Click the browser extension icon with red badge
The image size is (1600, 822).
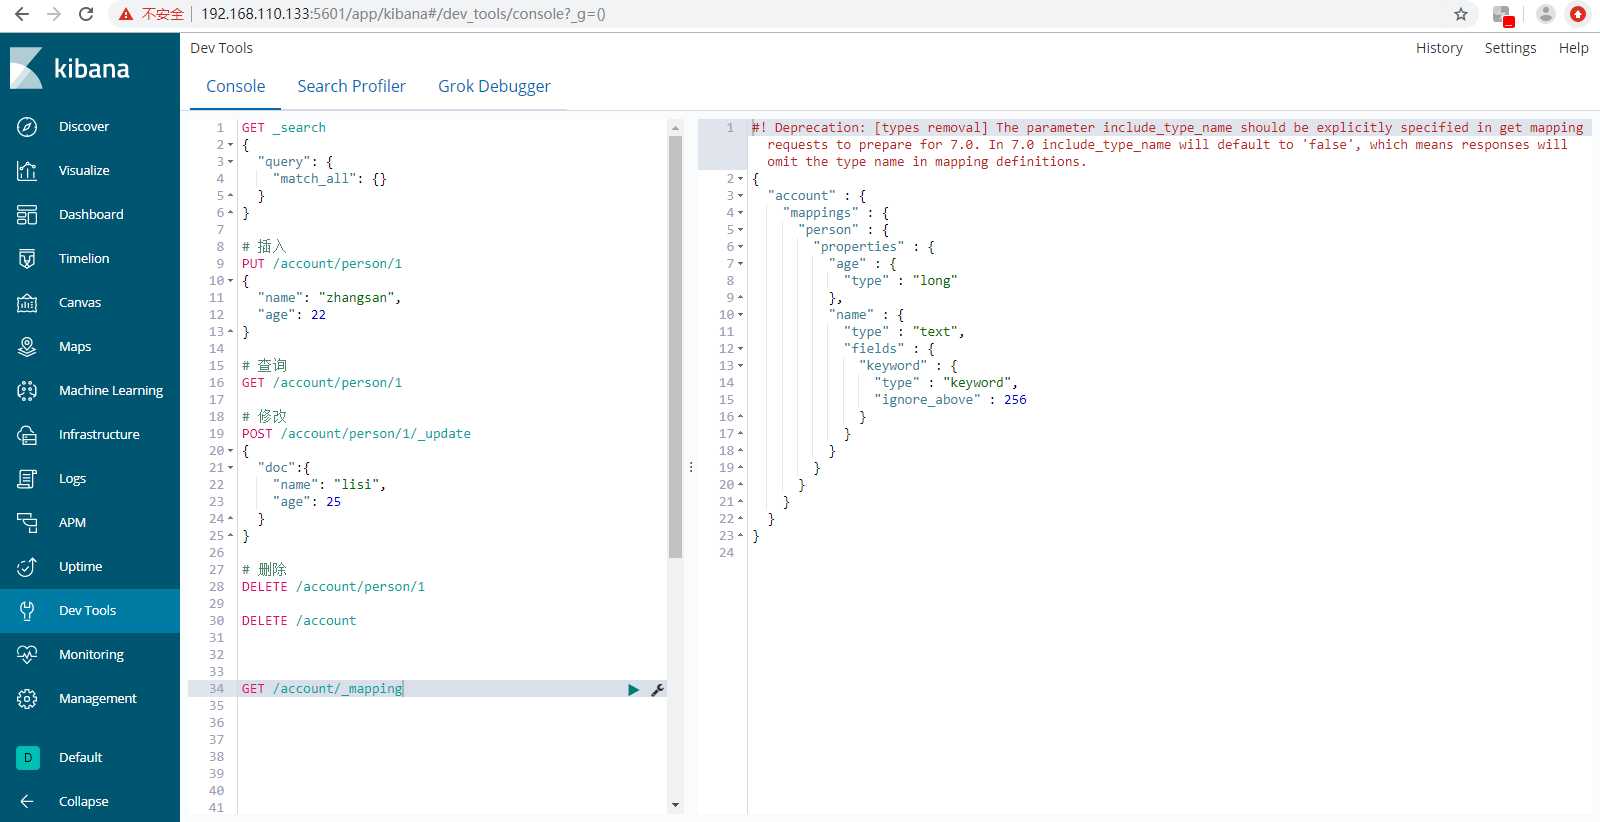(x=1503, y=15)
